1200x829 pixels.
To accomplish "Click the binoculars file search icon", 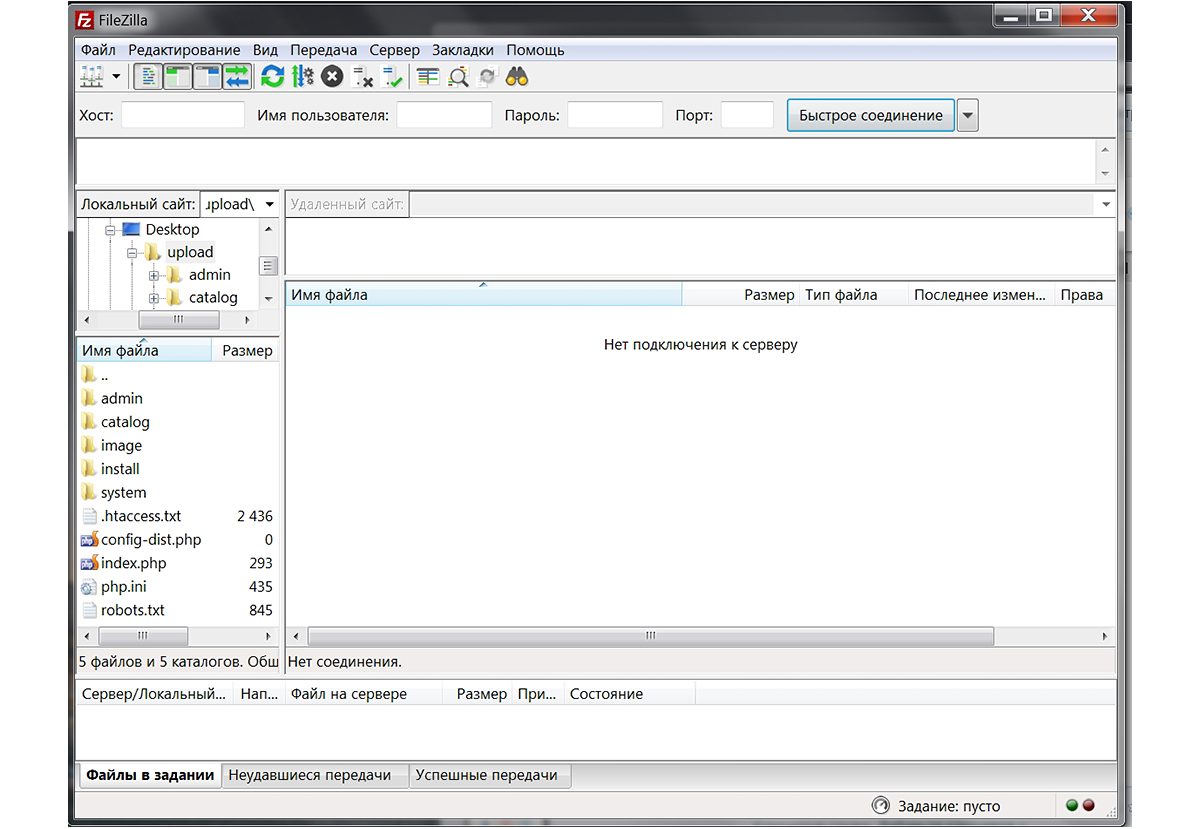I will [x=517, y=76].
